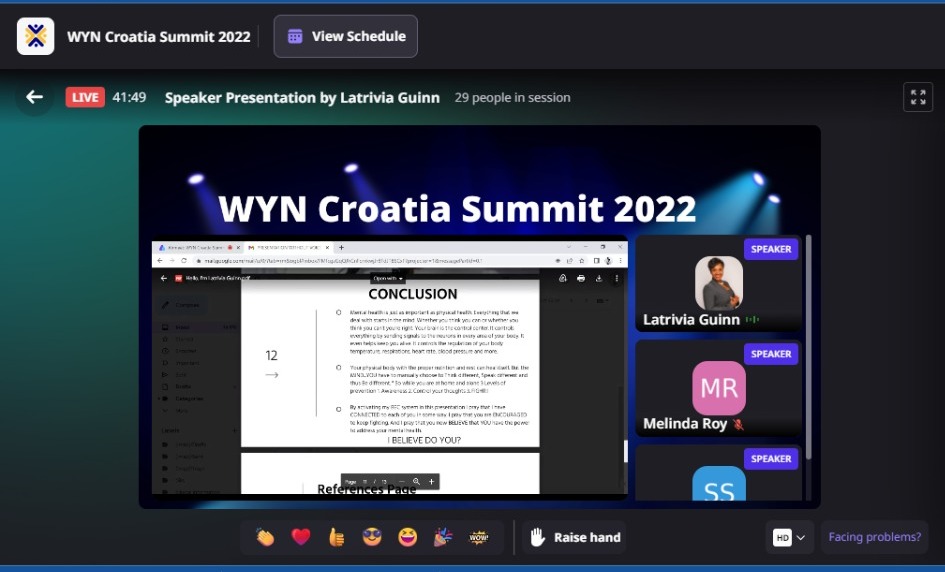
Task: Click the WYN Croatia Summit 2022 header title
Action: (159, 37)
